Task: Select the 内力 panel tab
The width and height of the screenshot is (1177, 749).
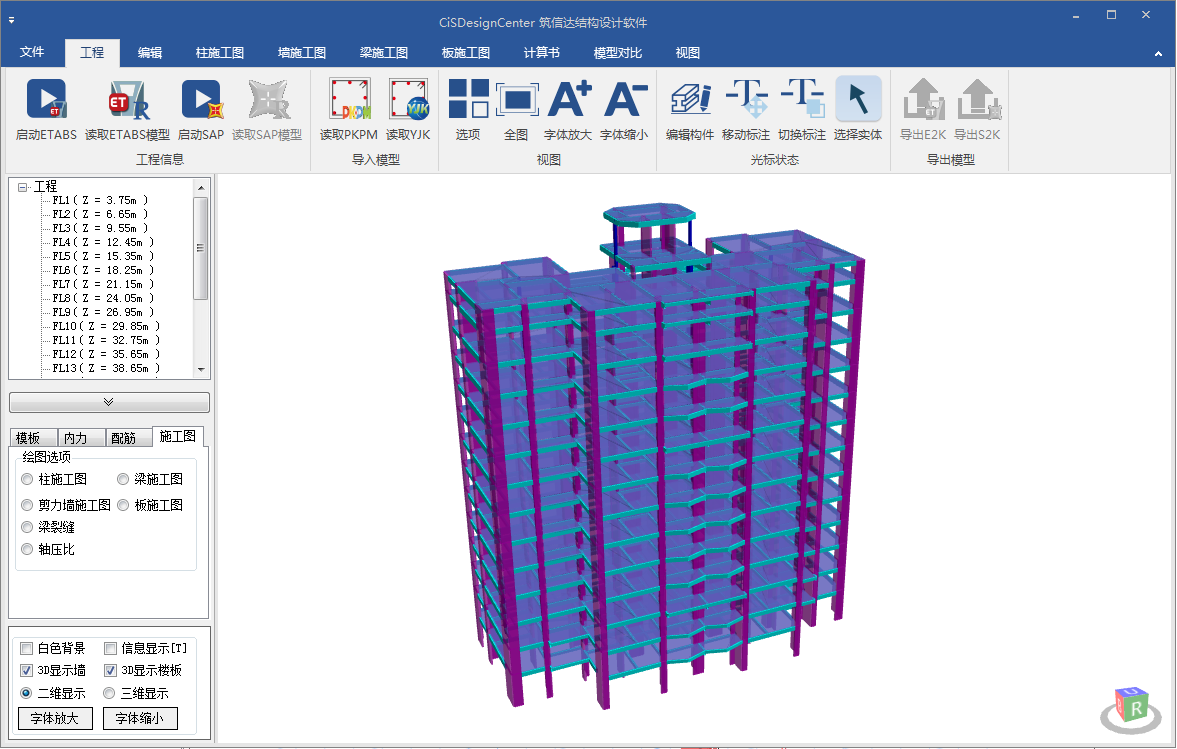Action: [x=81, y=438]
